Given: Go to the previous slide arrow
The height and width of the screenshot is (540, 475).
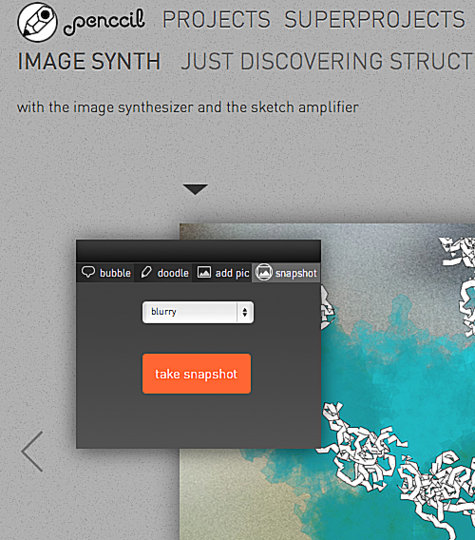Looking at the screenshot, I should pos(32,451).
